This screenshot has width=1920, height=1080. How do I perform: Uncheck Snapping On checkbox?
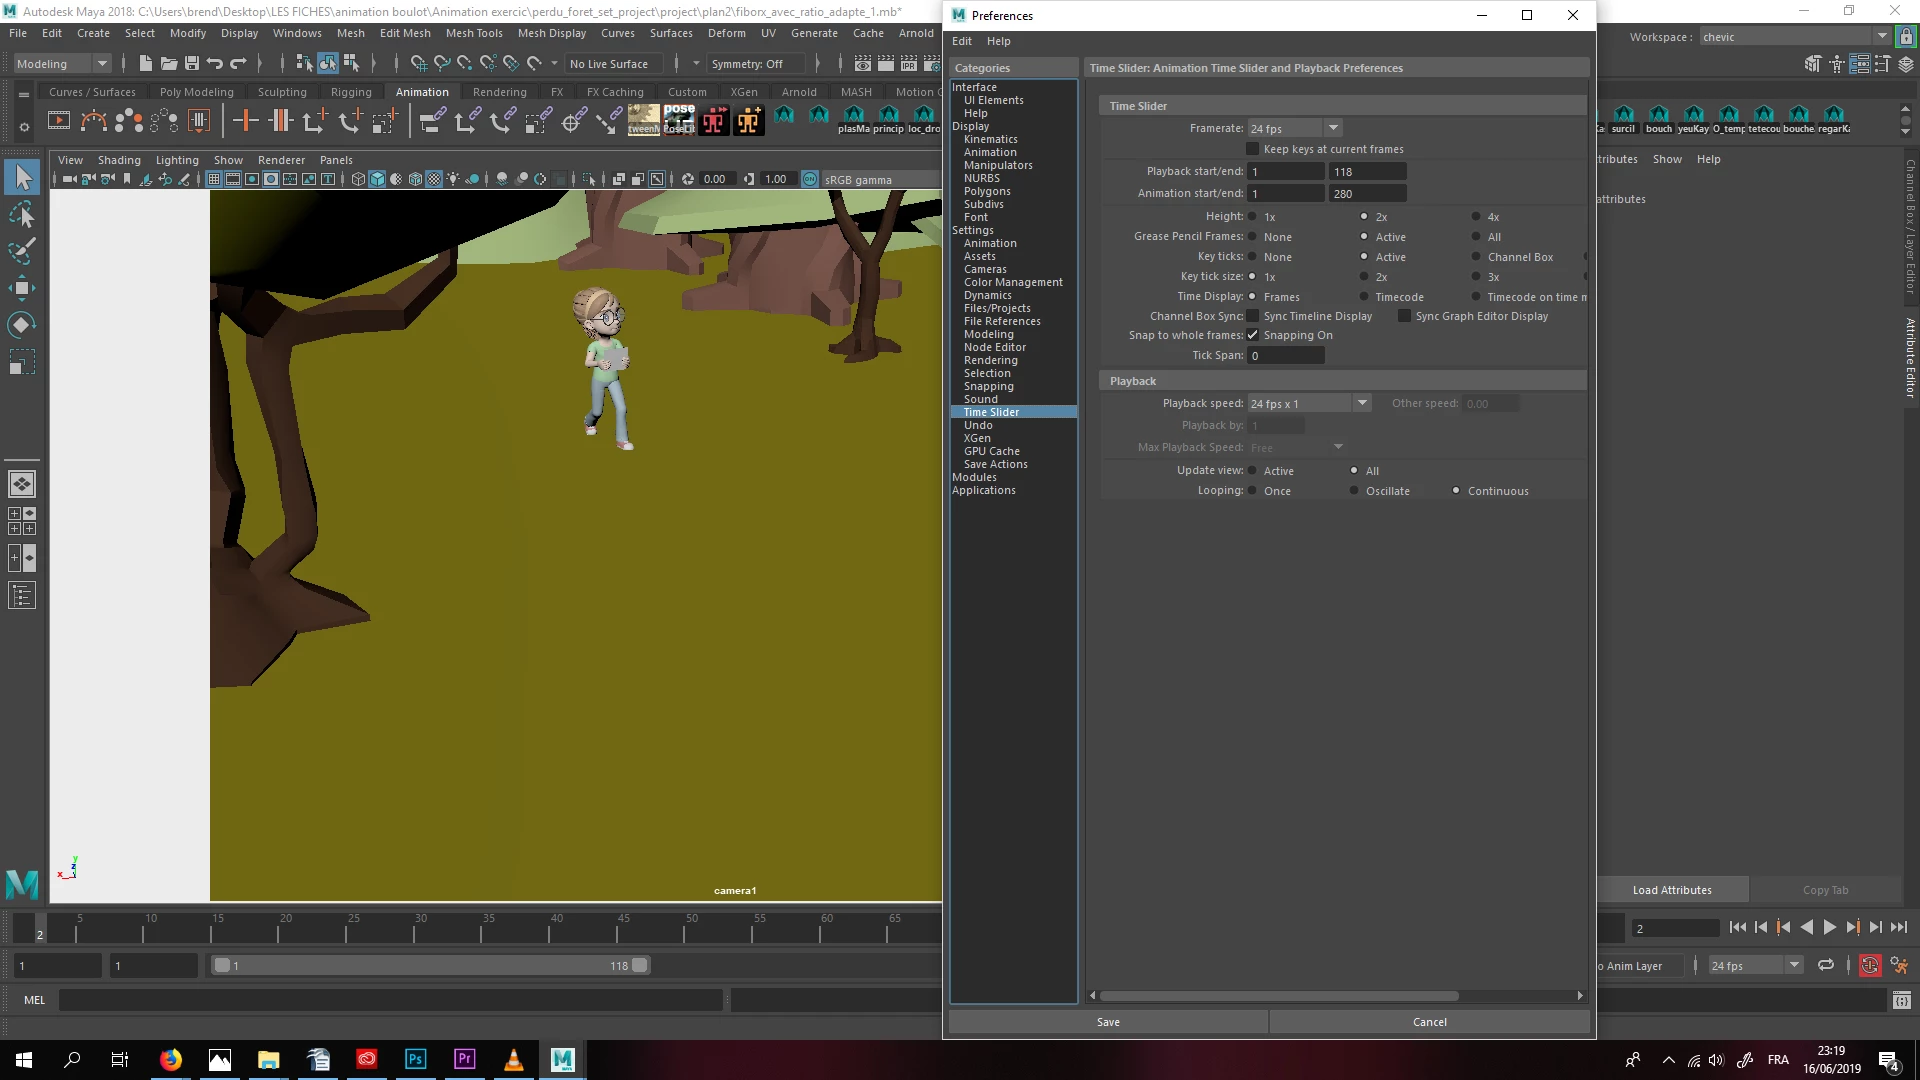1253,335
